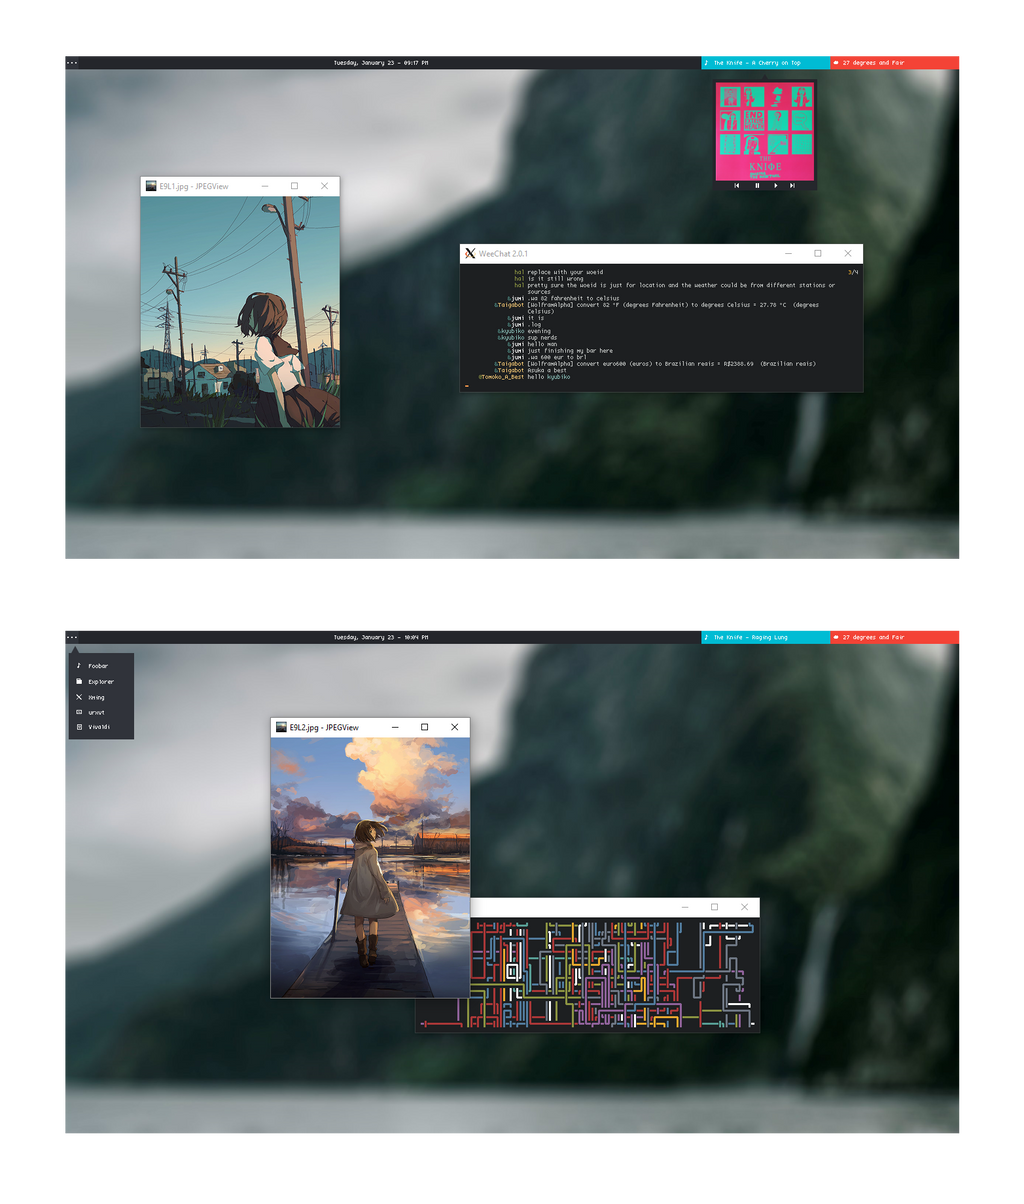Skip to the next track in the music popup
This screenshot has height=1204, width=1024.
pos(792,185)
